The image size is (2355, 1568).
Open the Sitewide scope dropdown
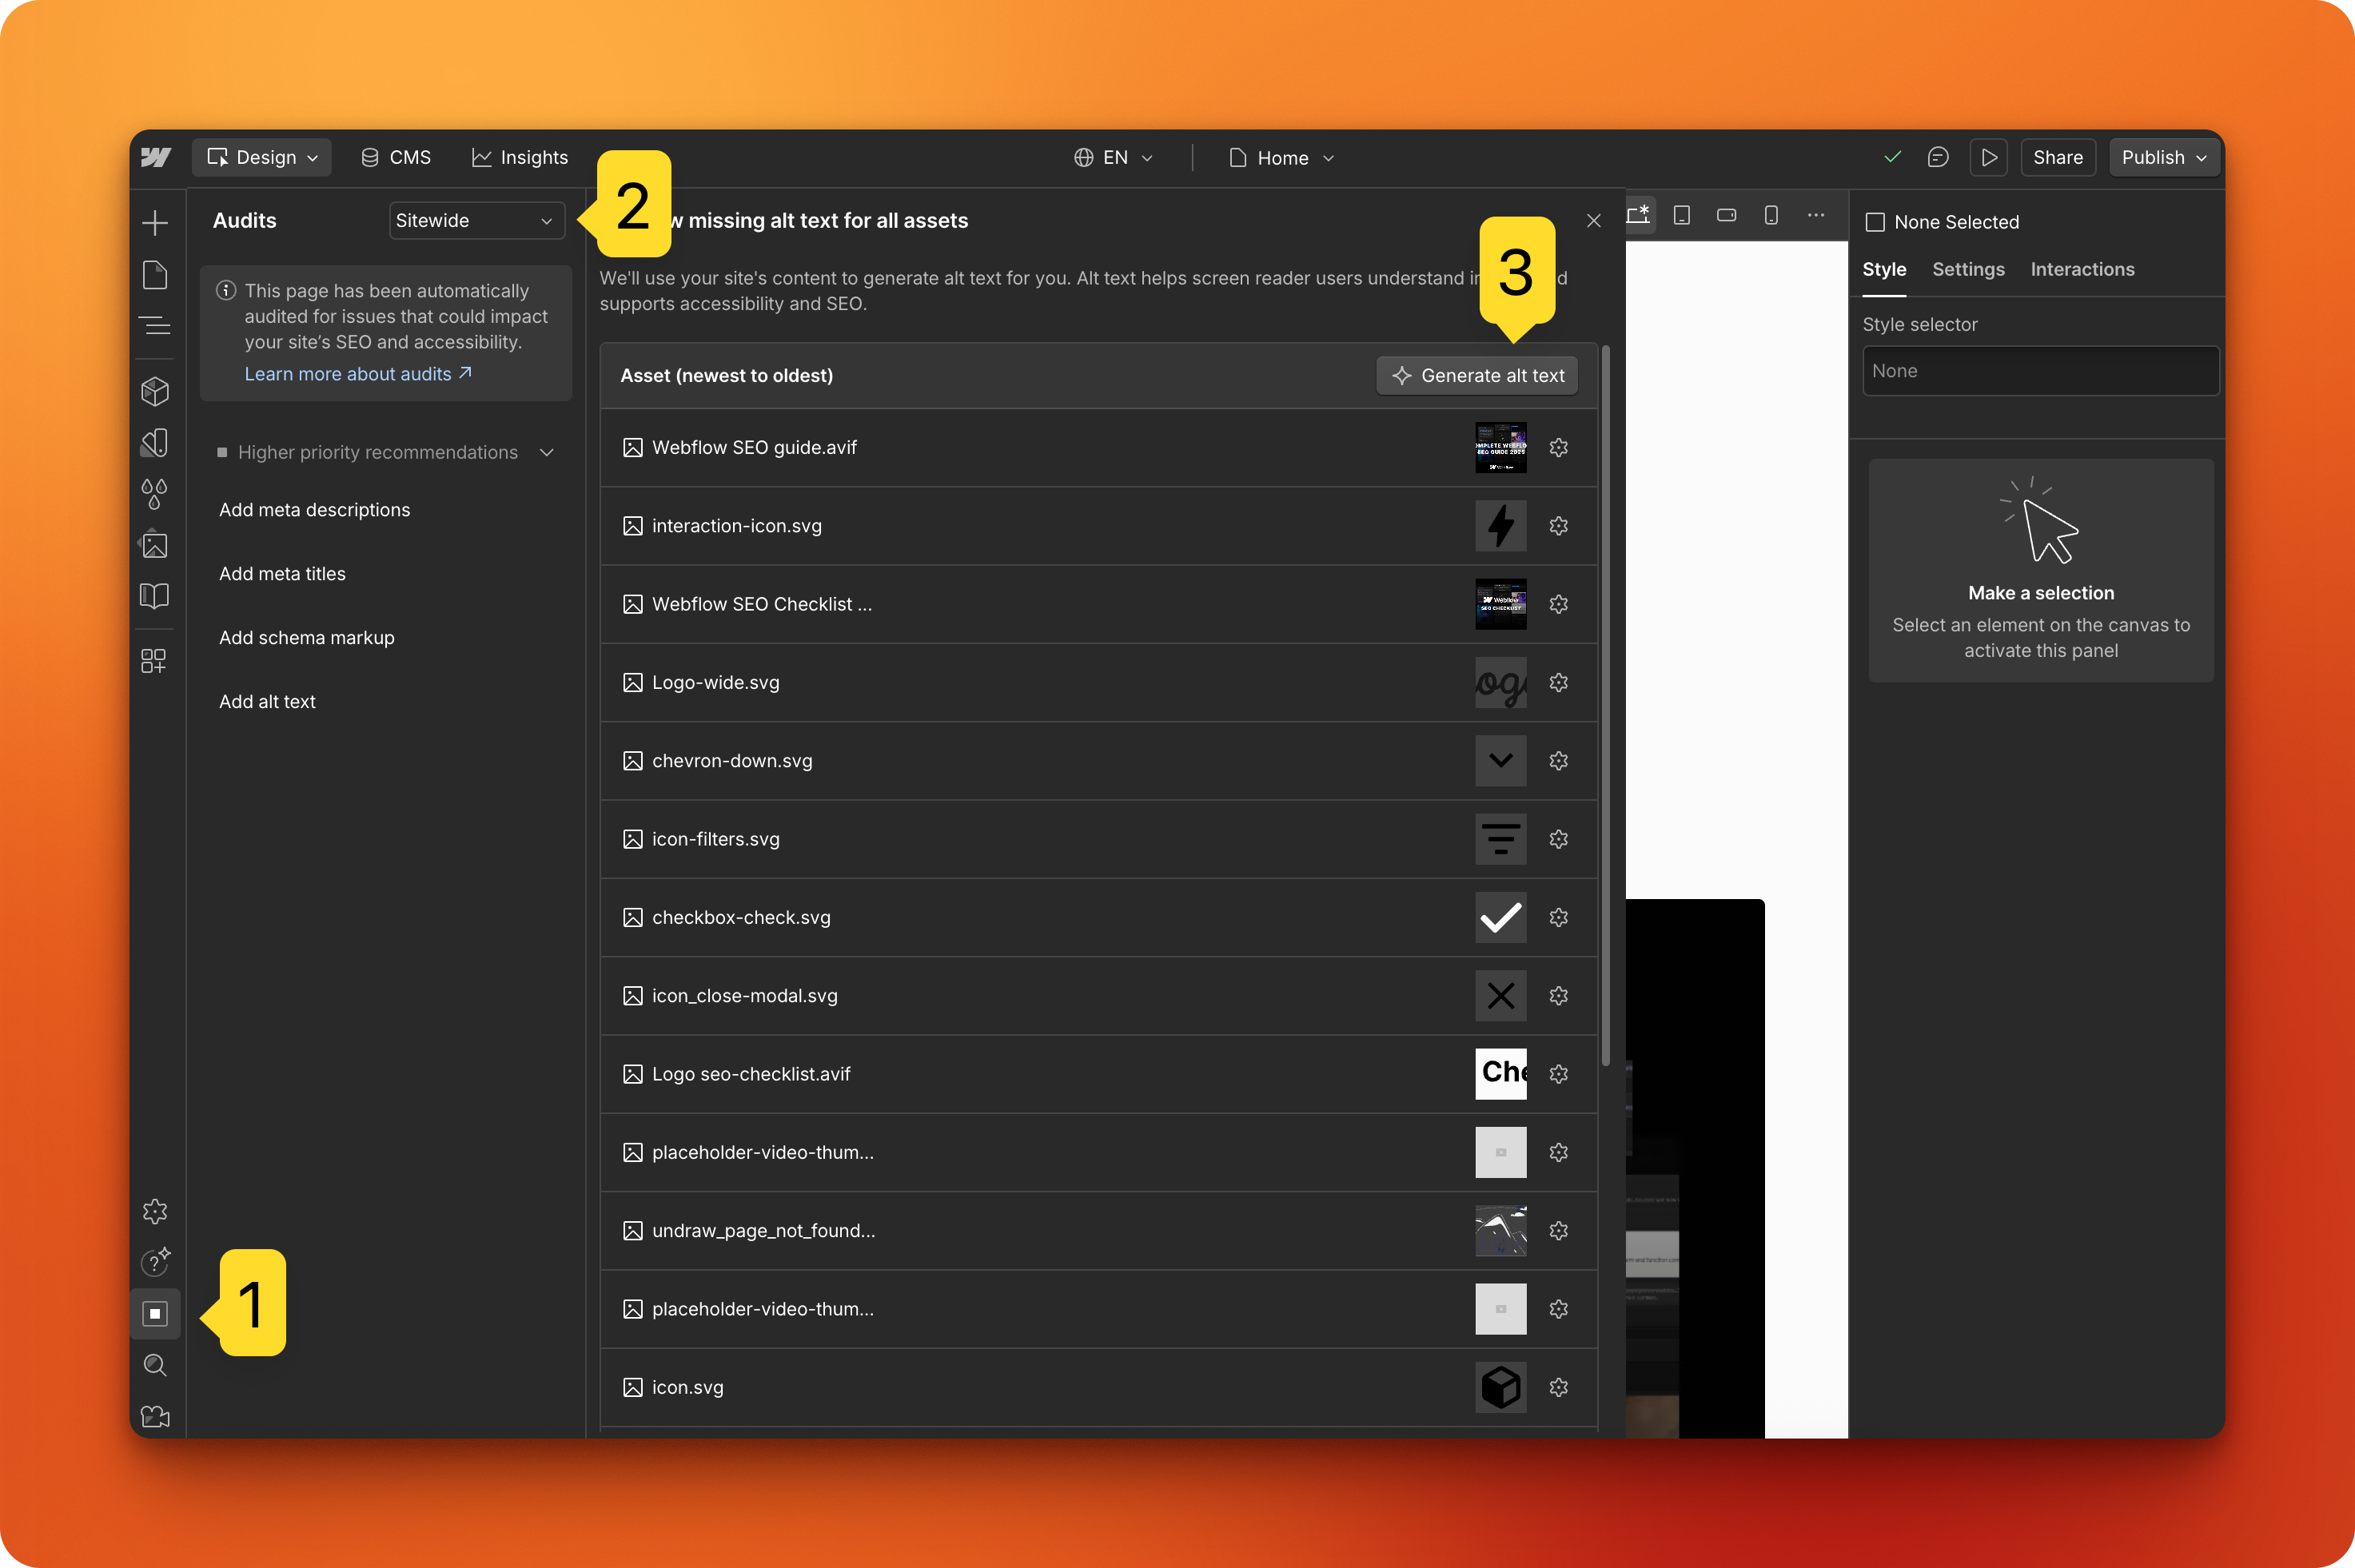[x=476, y=221]
